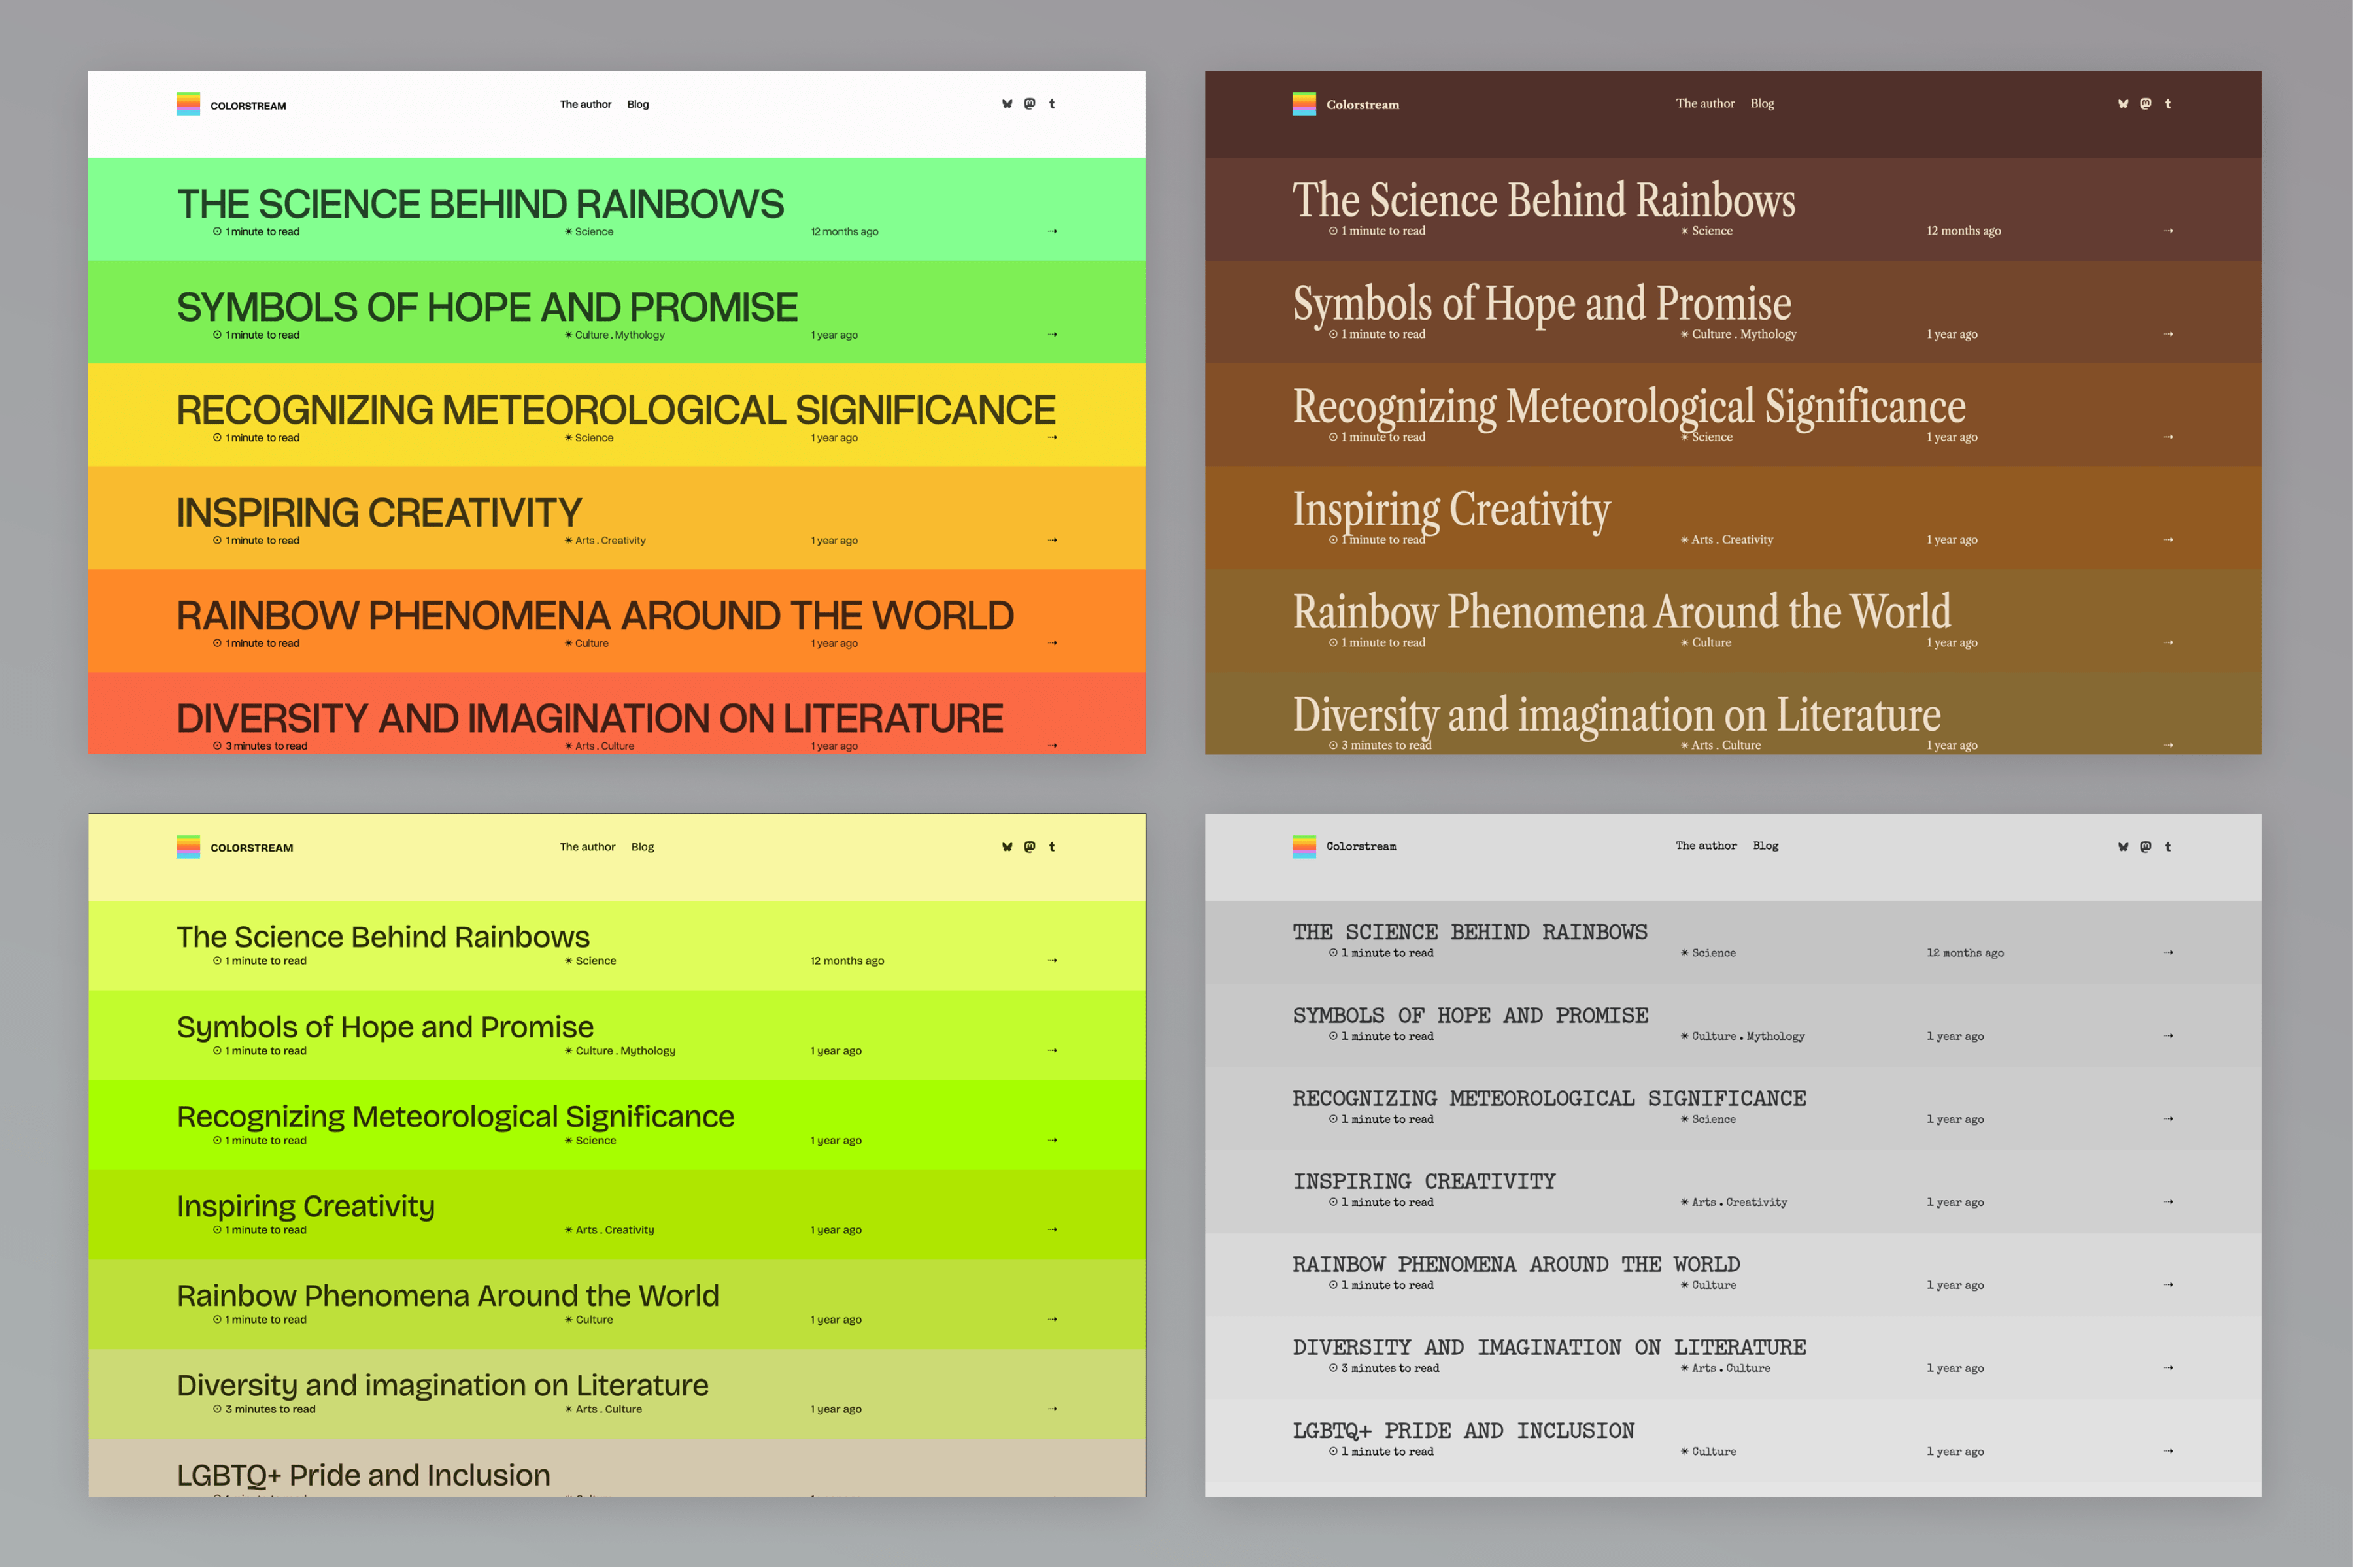Click the arrow on The Science Behind Rainbows row
The height and width of the screenshot is (1568, 2353).
click(x=1052, y=231)
